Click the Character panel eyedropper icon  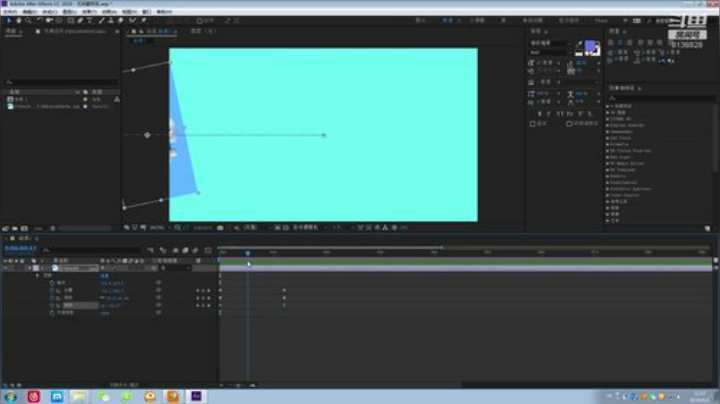579,44
